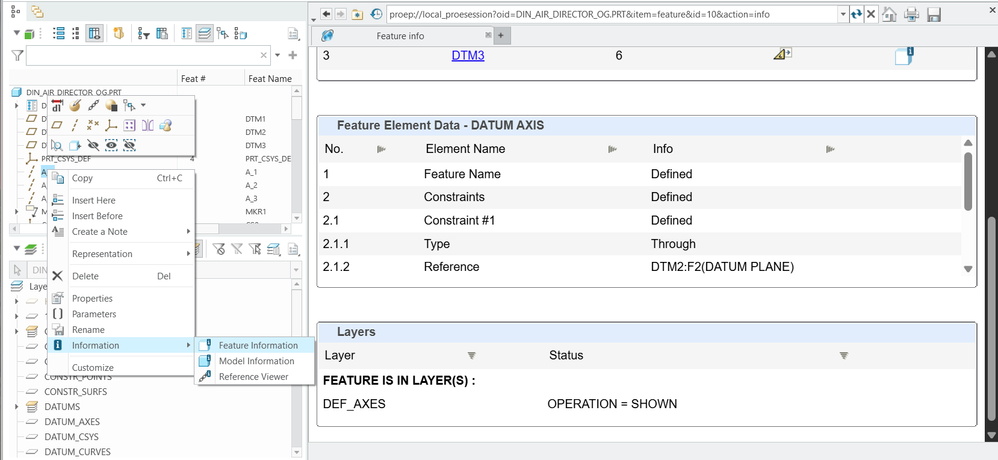This screenshot has height=460, width=998.
Task: Open the Layer column filter dropdown
Action: 471,355
